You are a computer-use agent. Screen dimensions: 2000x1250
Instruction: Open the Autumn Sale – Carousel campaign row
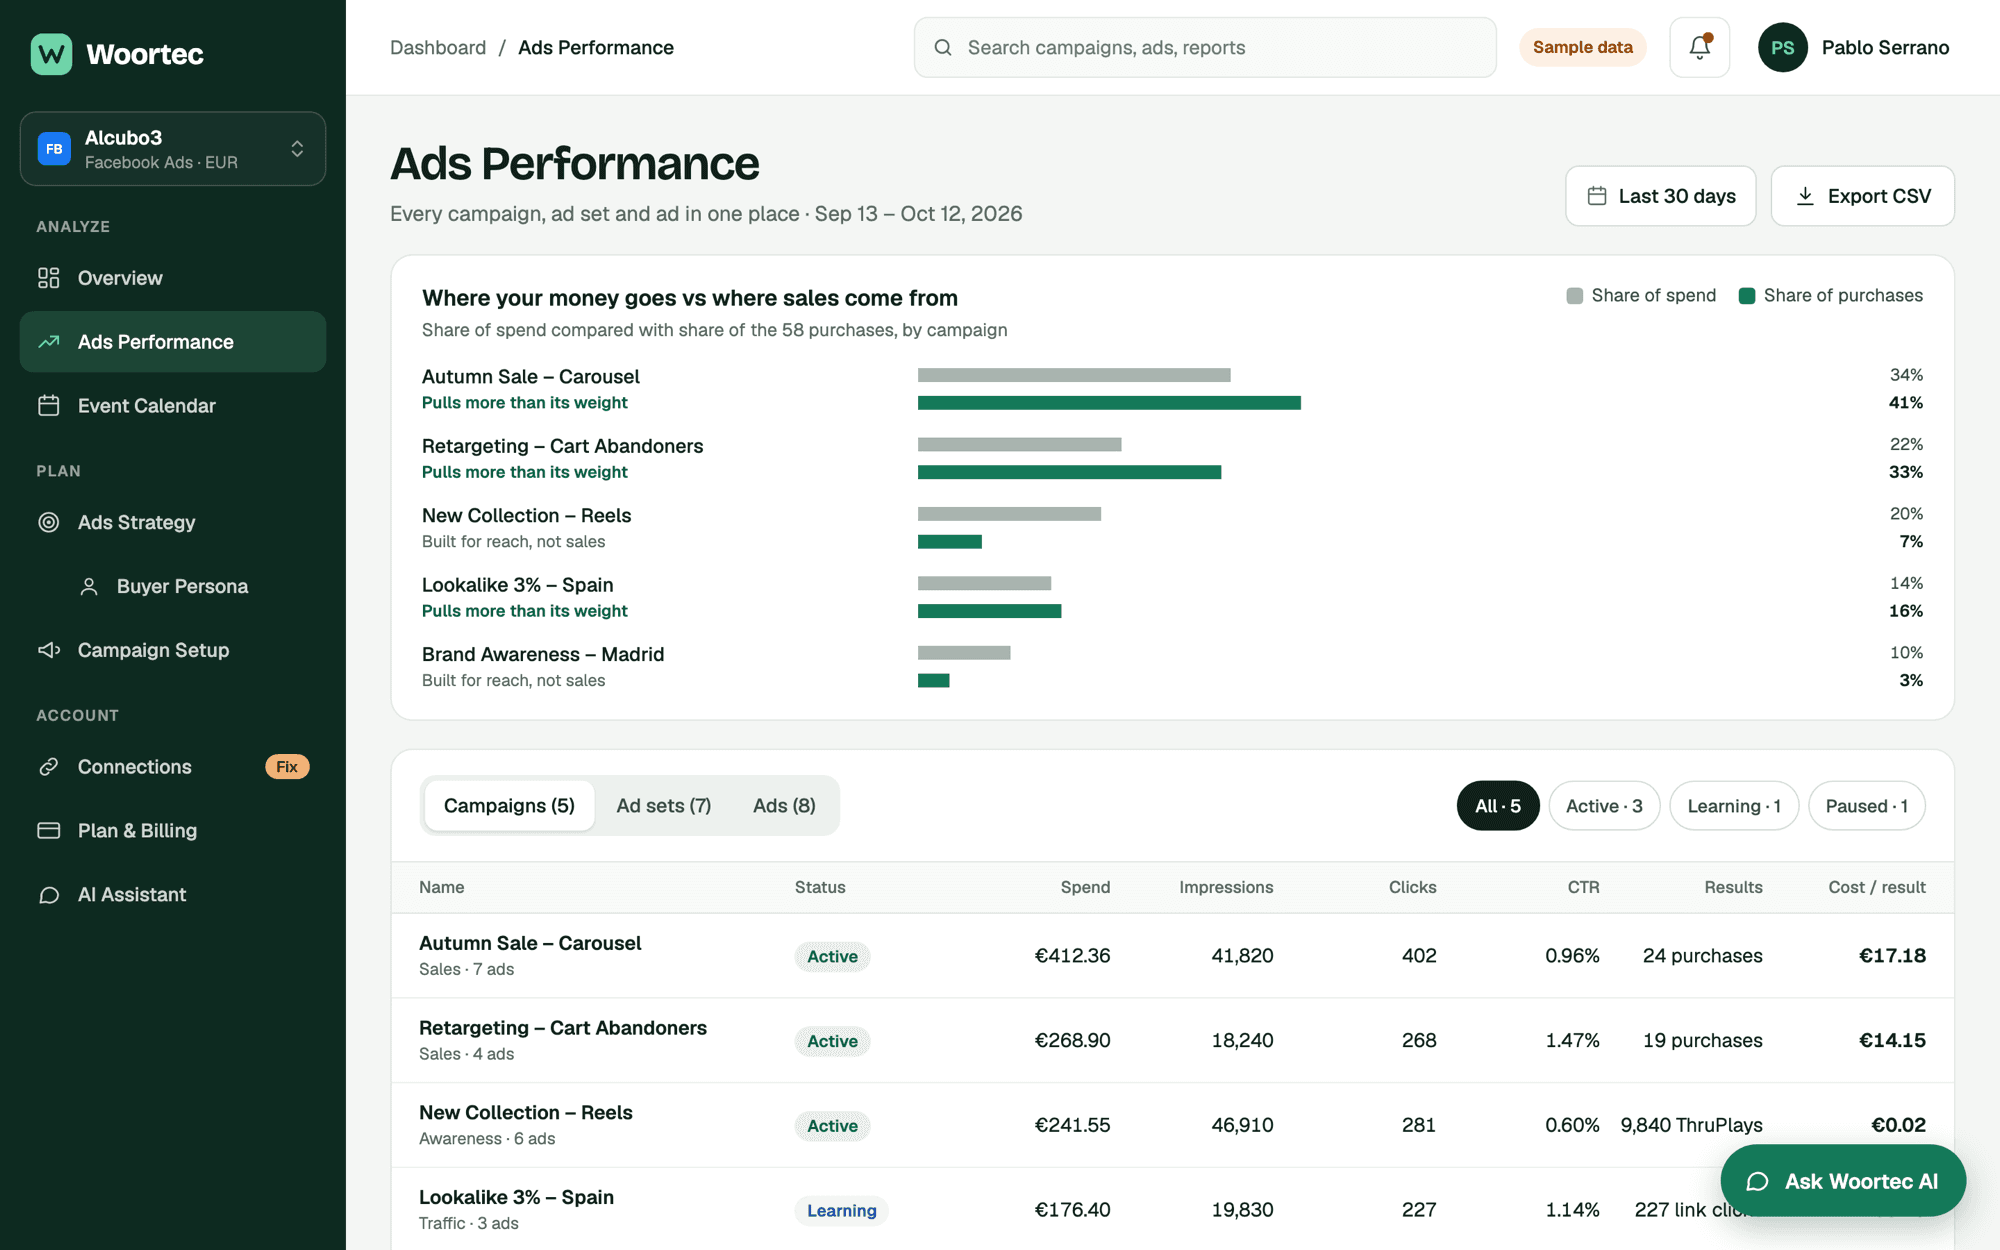(x=1172, y=955)
